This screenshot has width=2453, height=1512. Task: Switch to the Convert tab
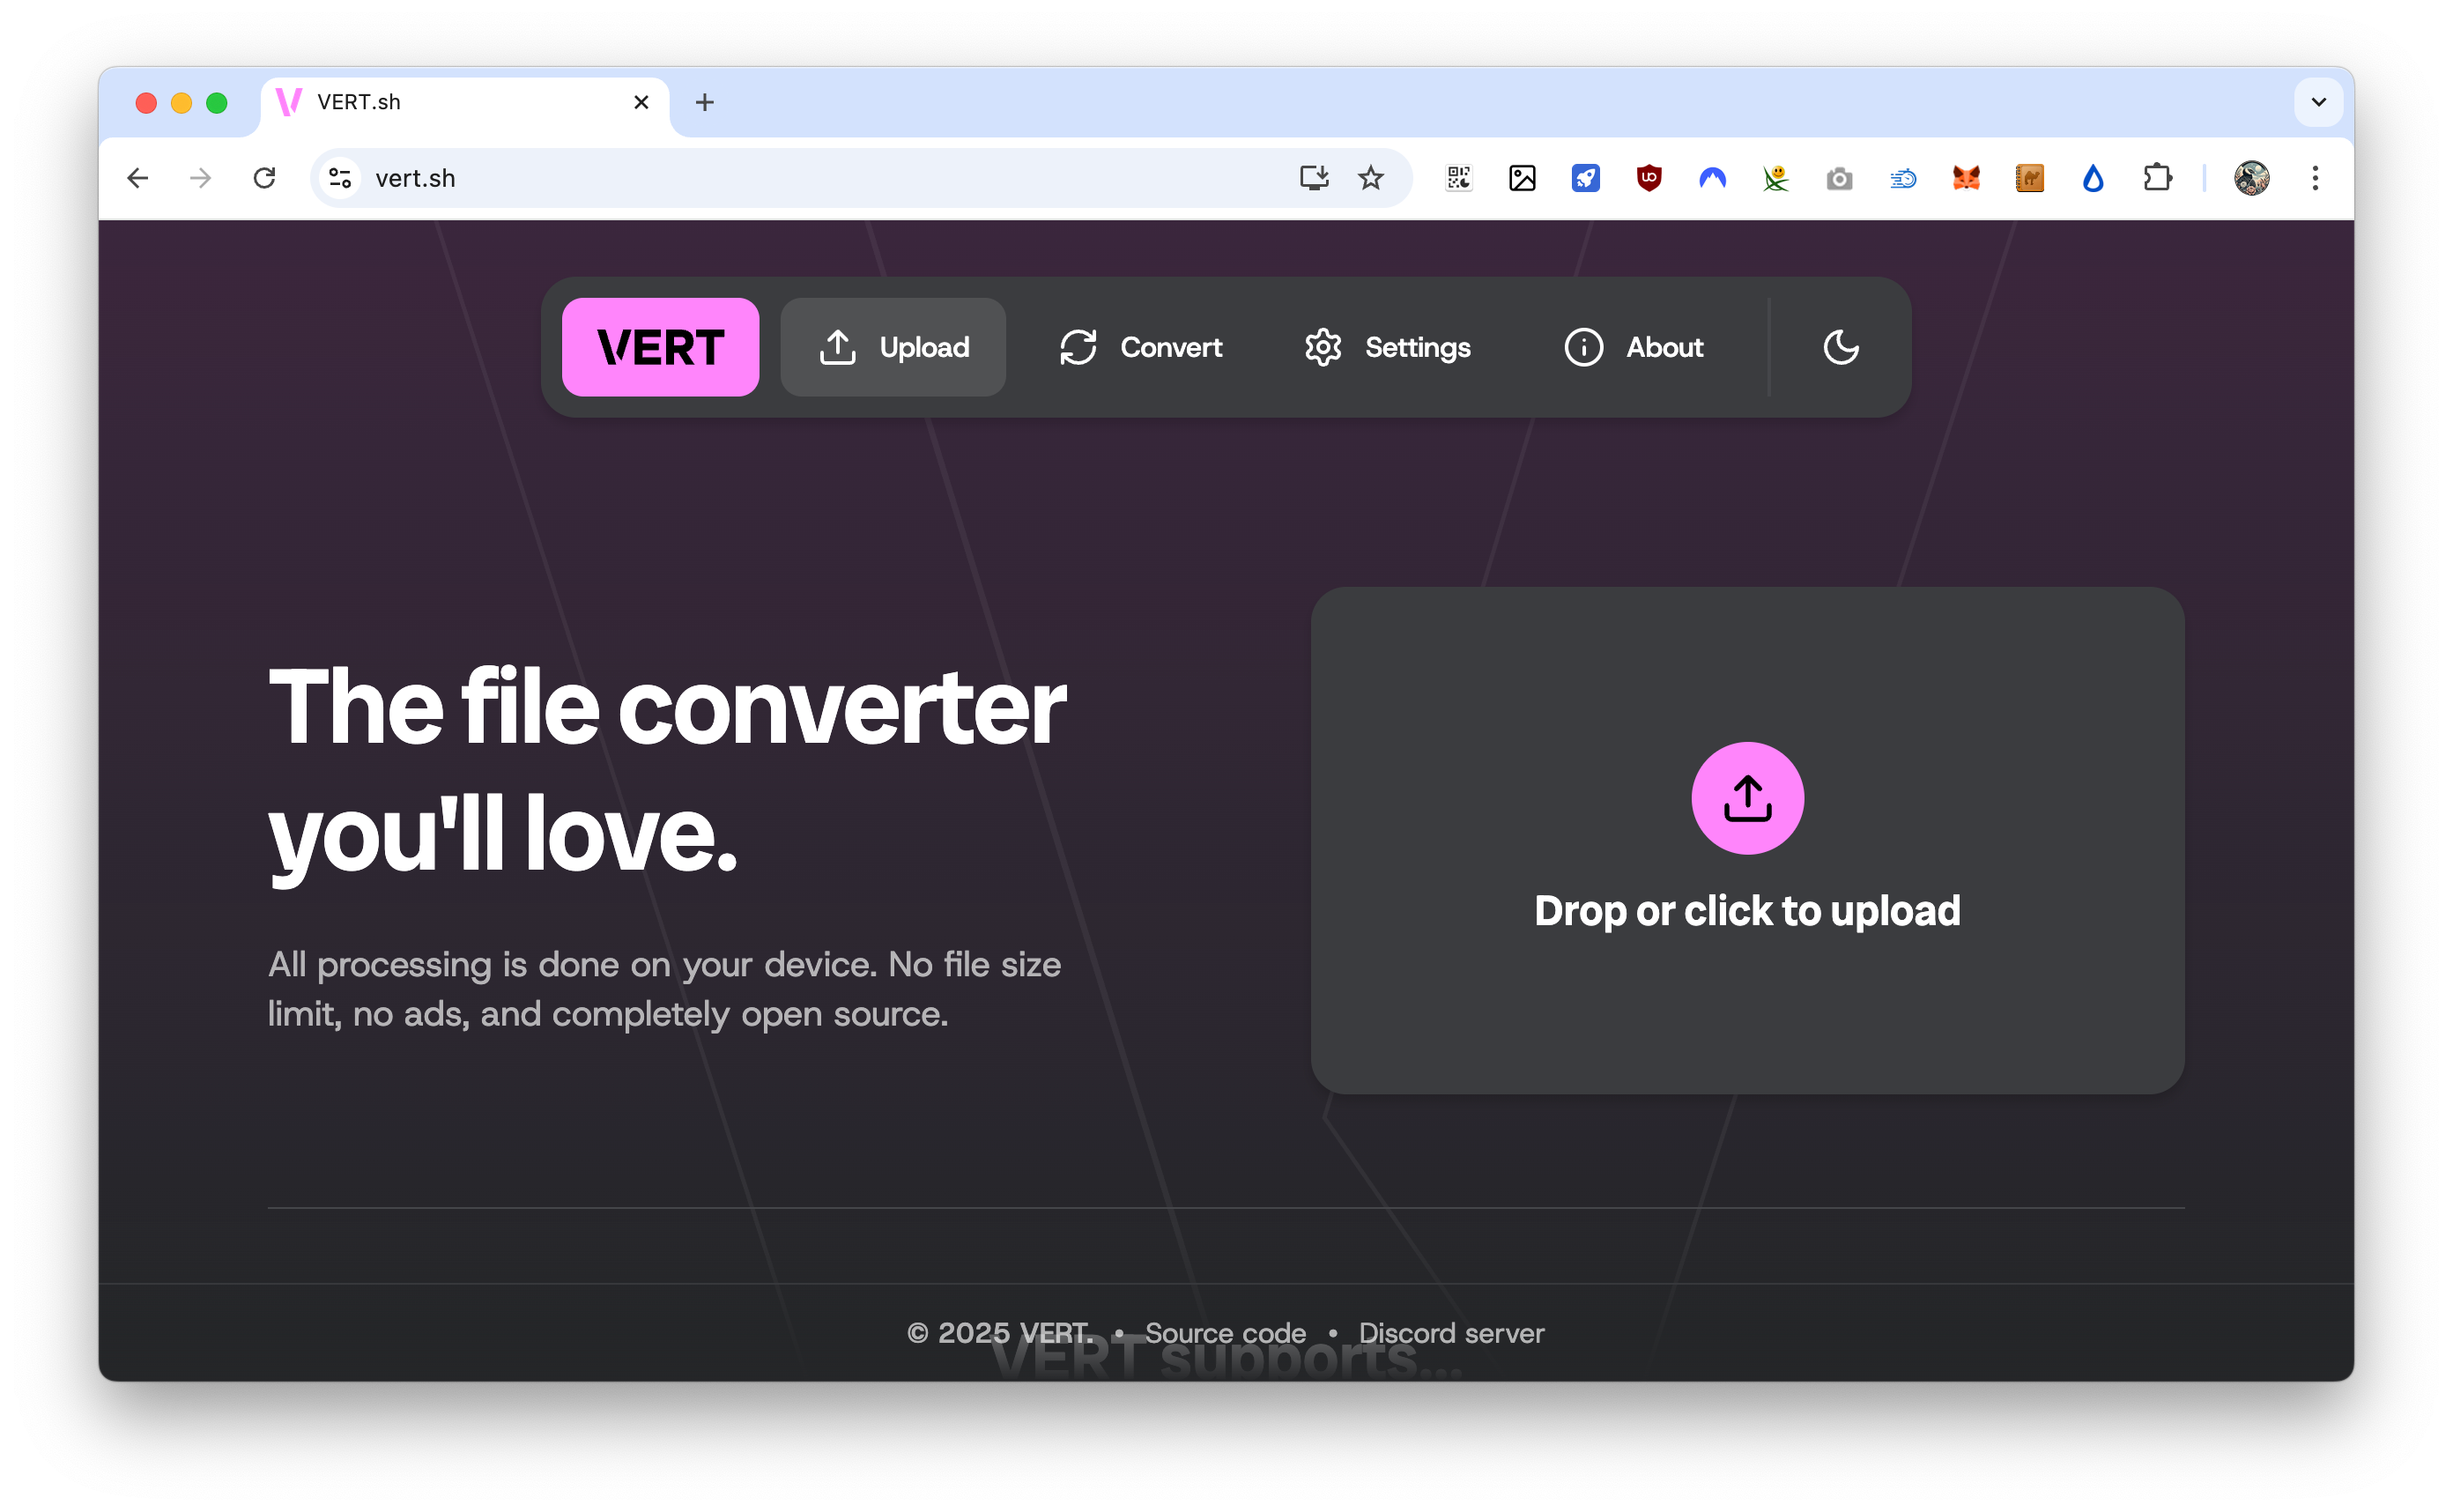tap(1141, 347)
